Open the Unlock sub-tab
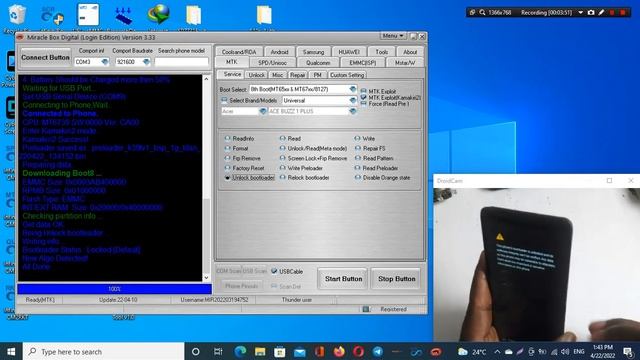Image resolution: width=640 pixels, height=360 pixels. tap(256, 75)
